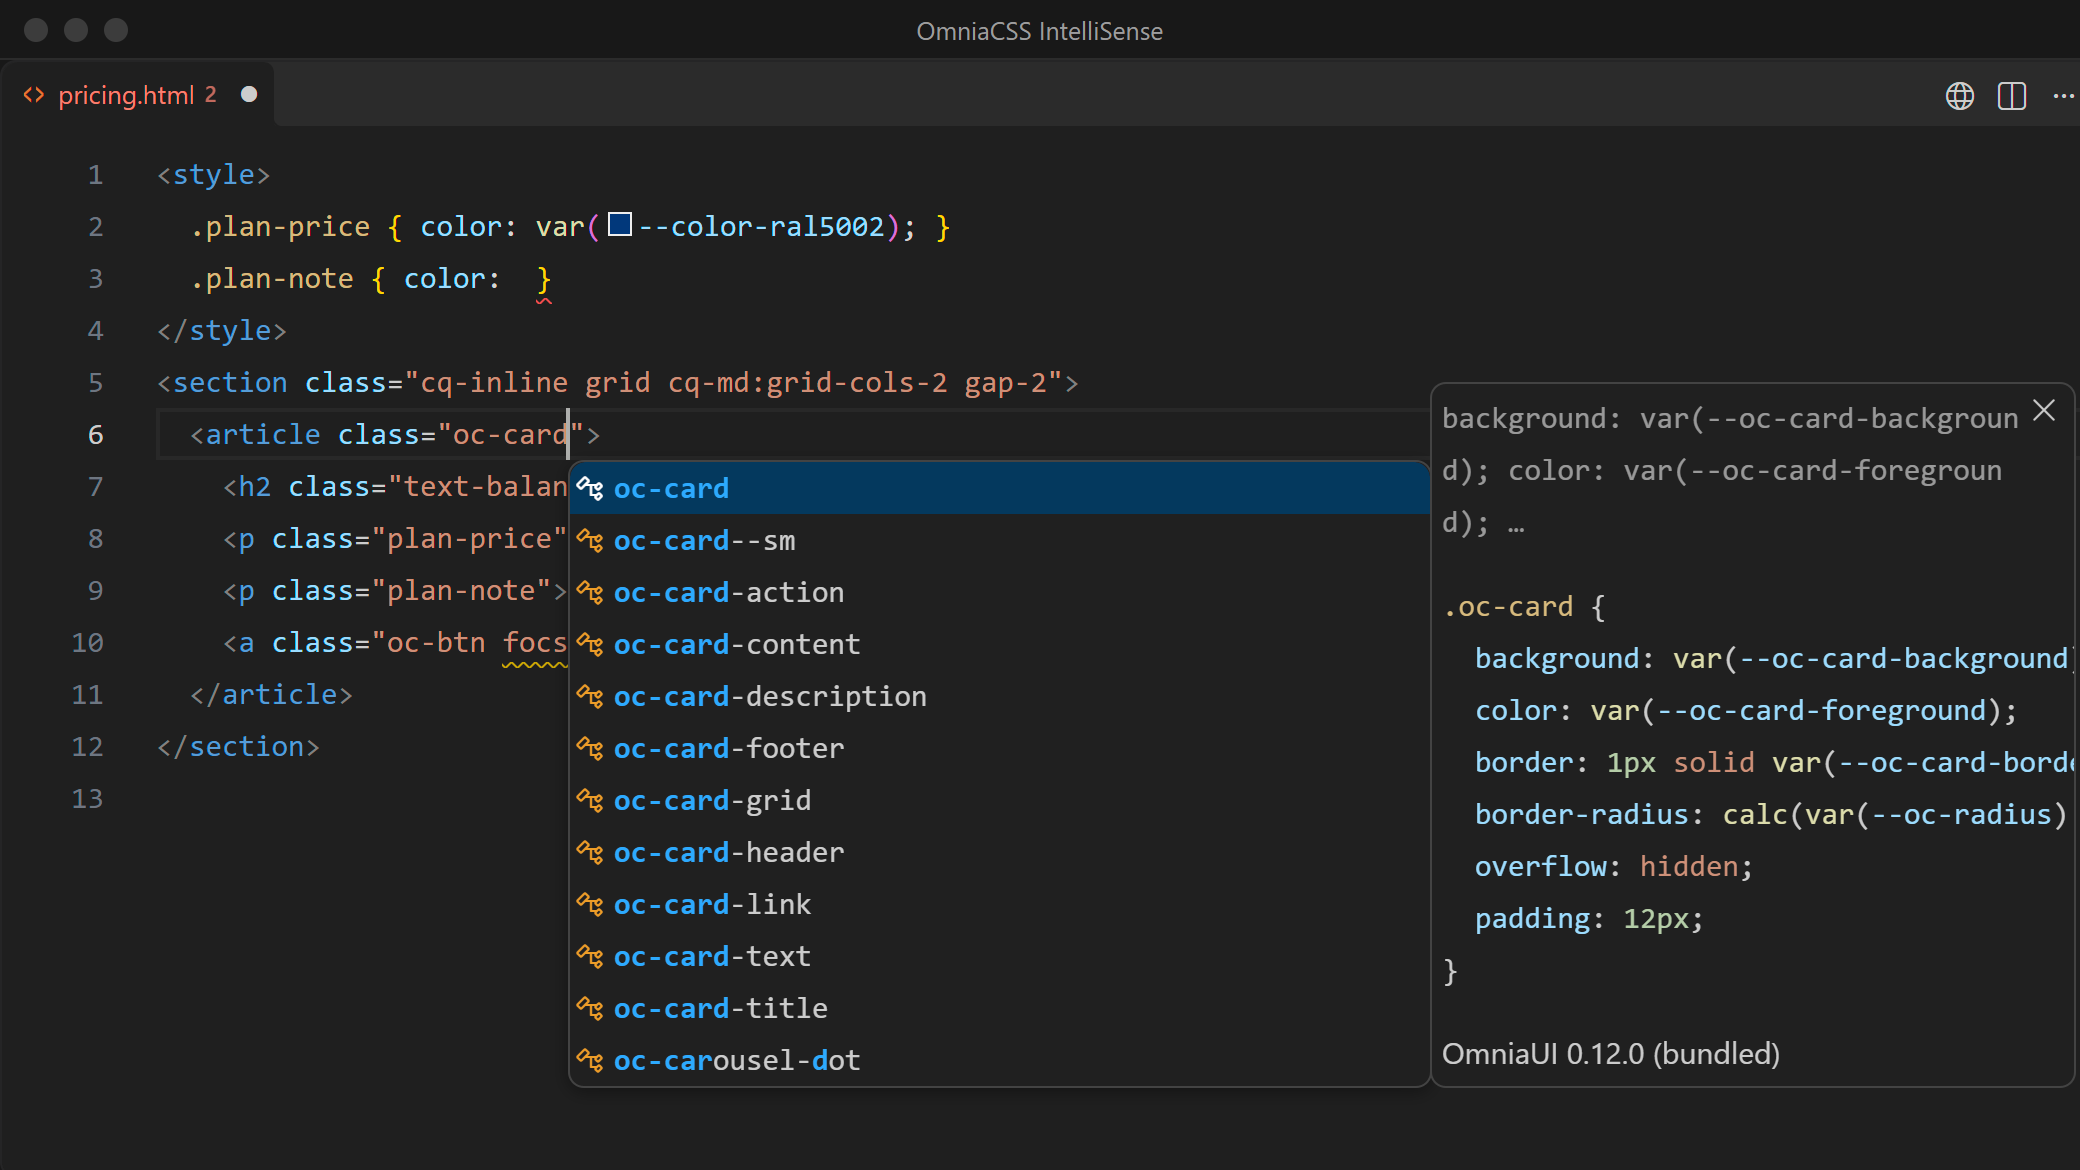The width and height of the screenshot is (2080, 1170).
Task: Click the unsaved-changes dot on pricing.html tab
Action: pyautogui.click(x=249, y=94)
